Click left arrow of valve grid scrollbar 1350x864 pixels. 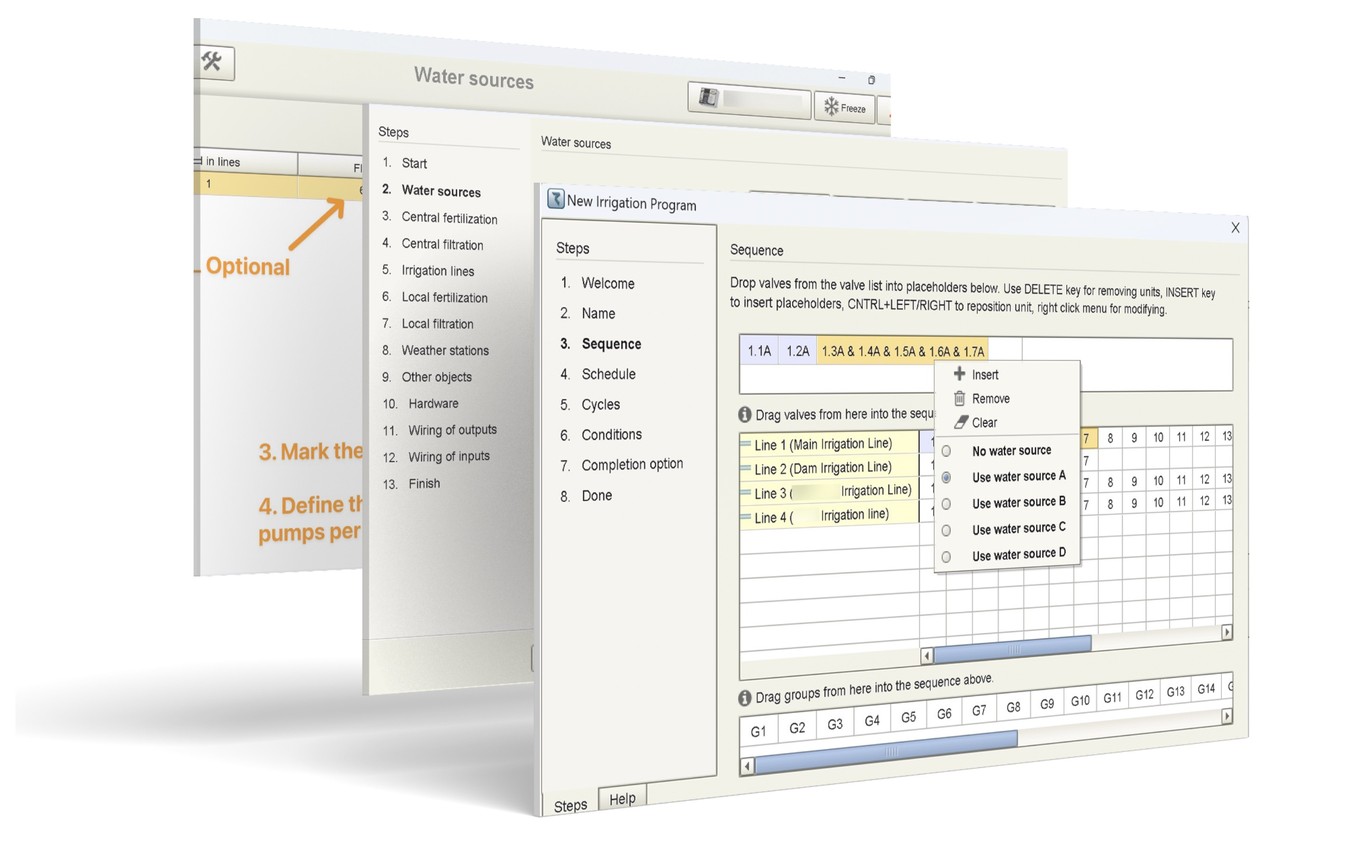926,656
